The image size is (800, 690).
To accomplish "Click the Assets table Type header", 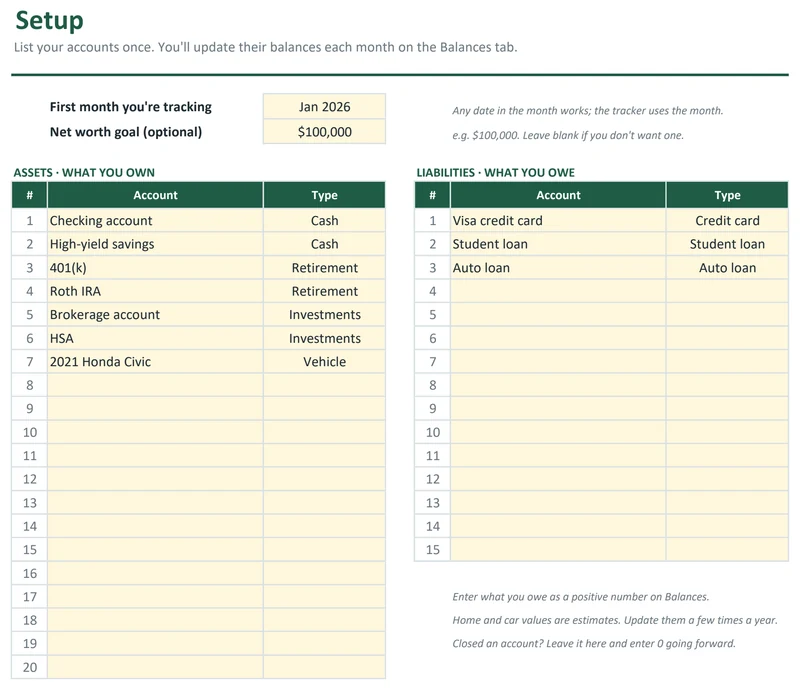I will 324,195.
